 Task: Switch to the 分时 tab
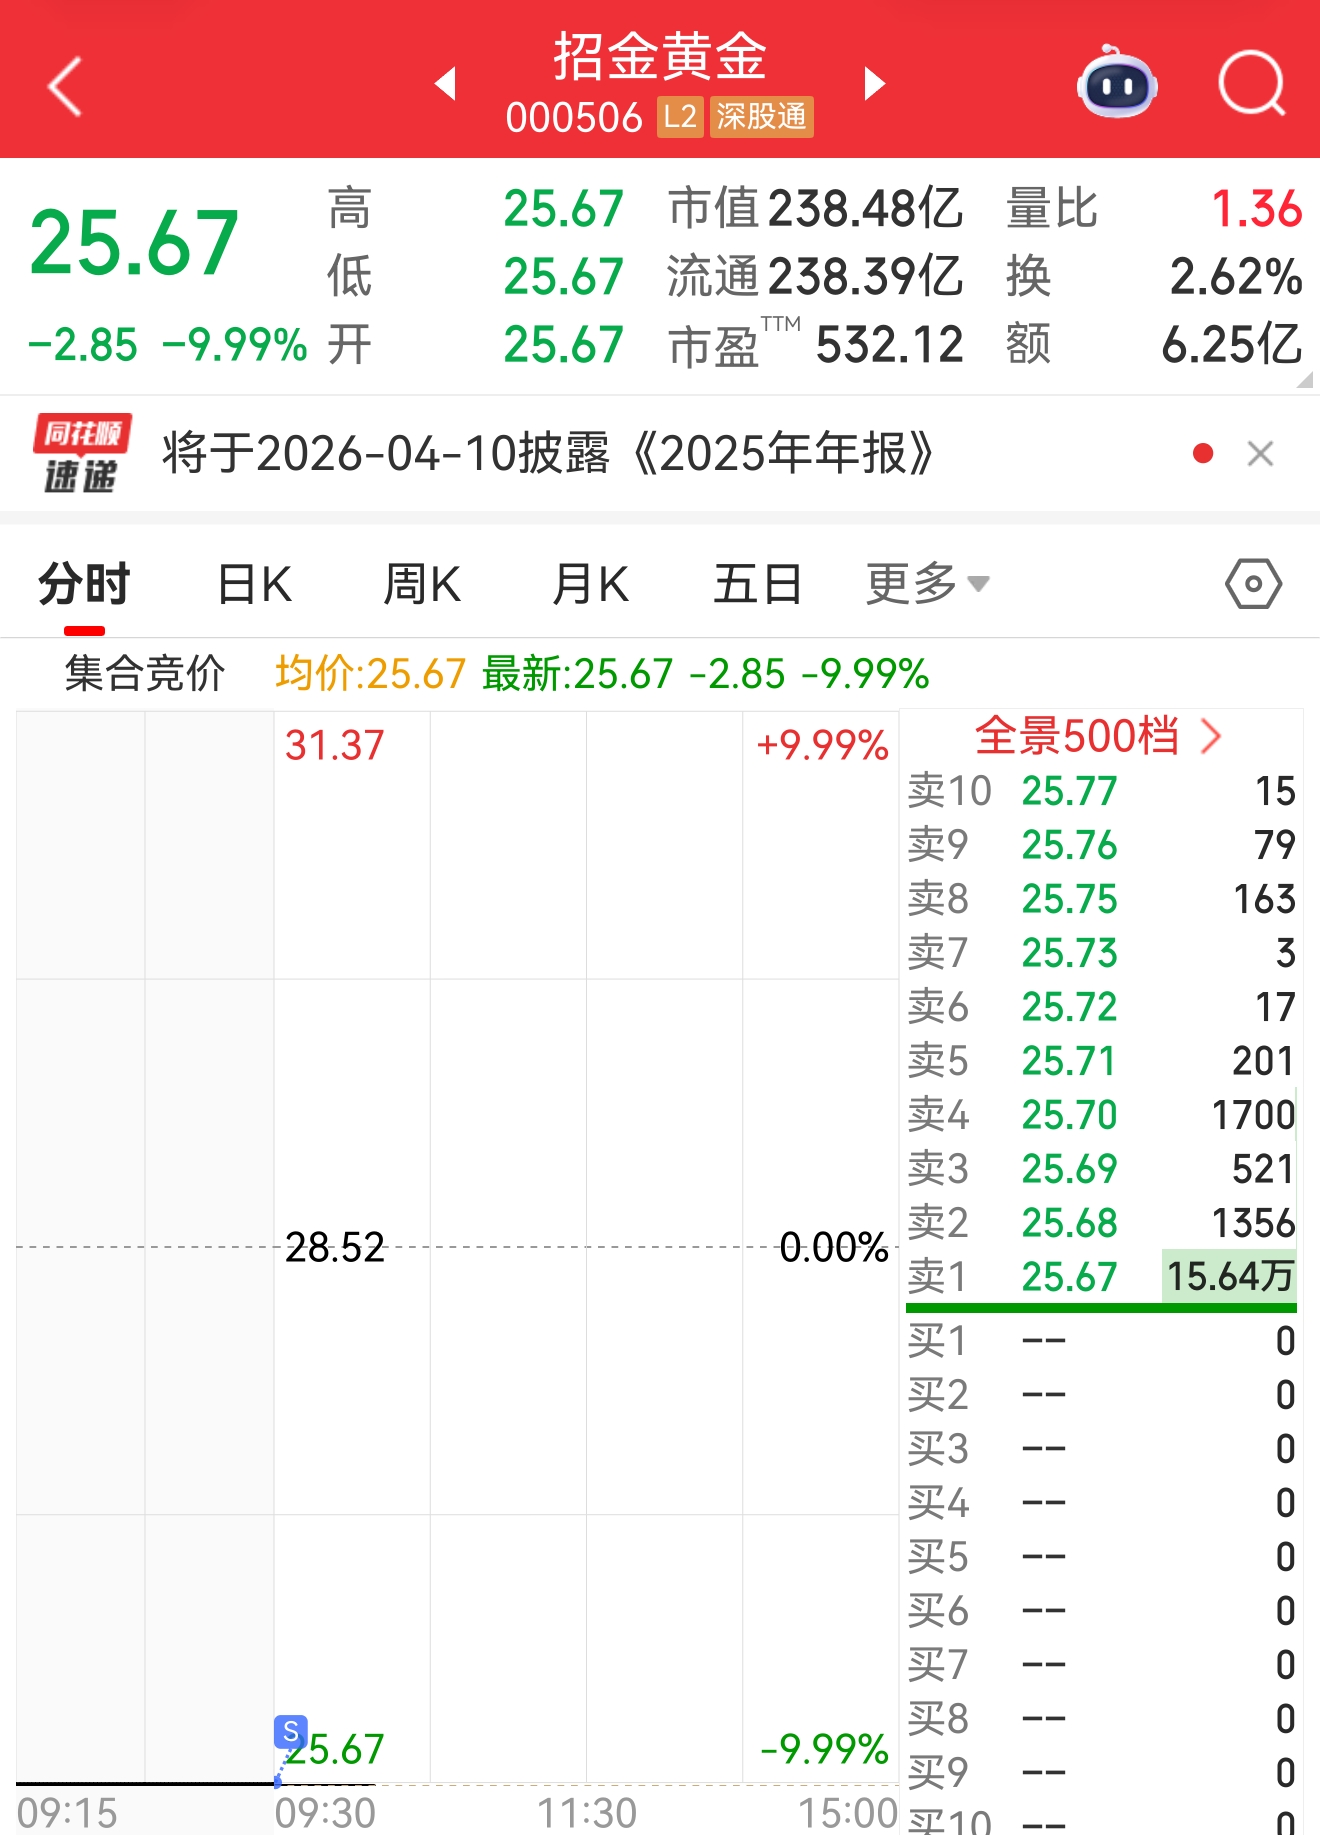coord(84,584)
